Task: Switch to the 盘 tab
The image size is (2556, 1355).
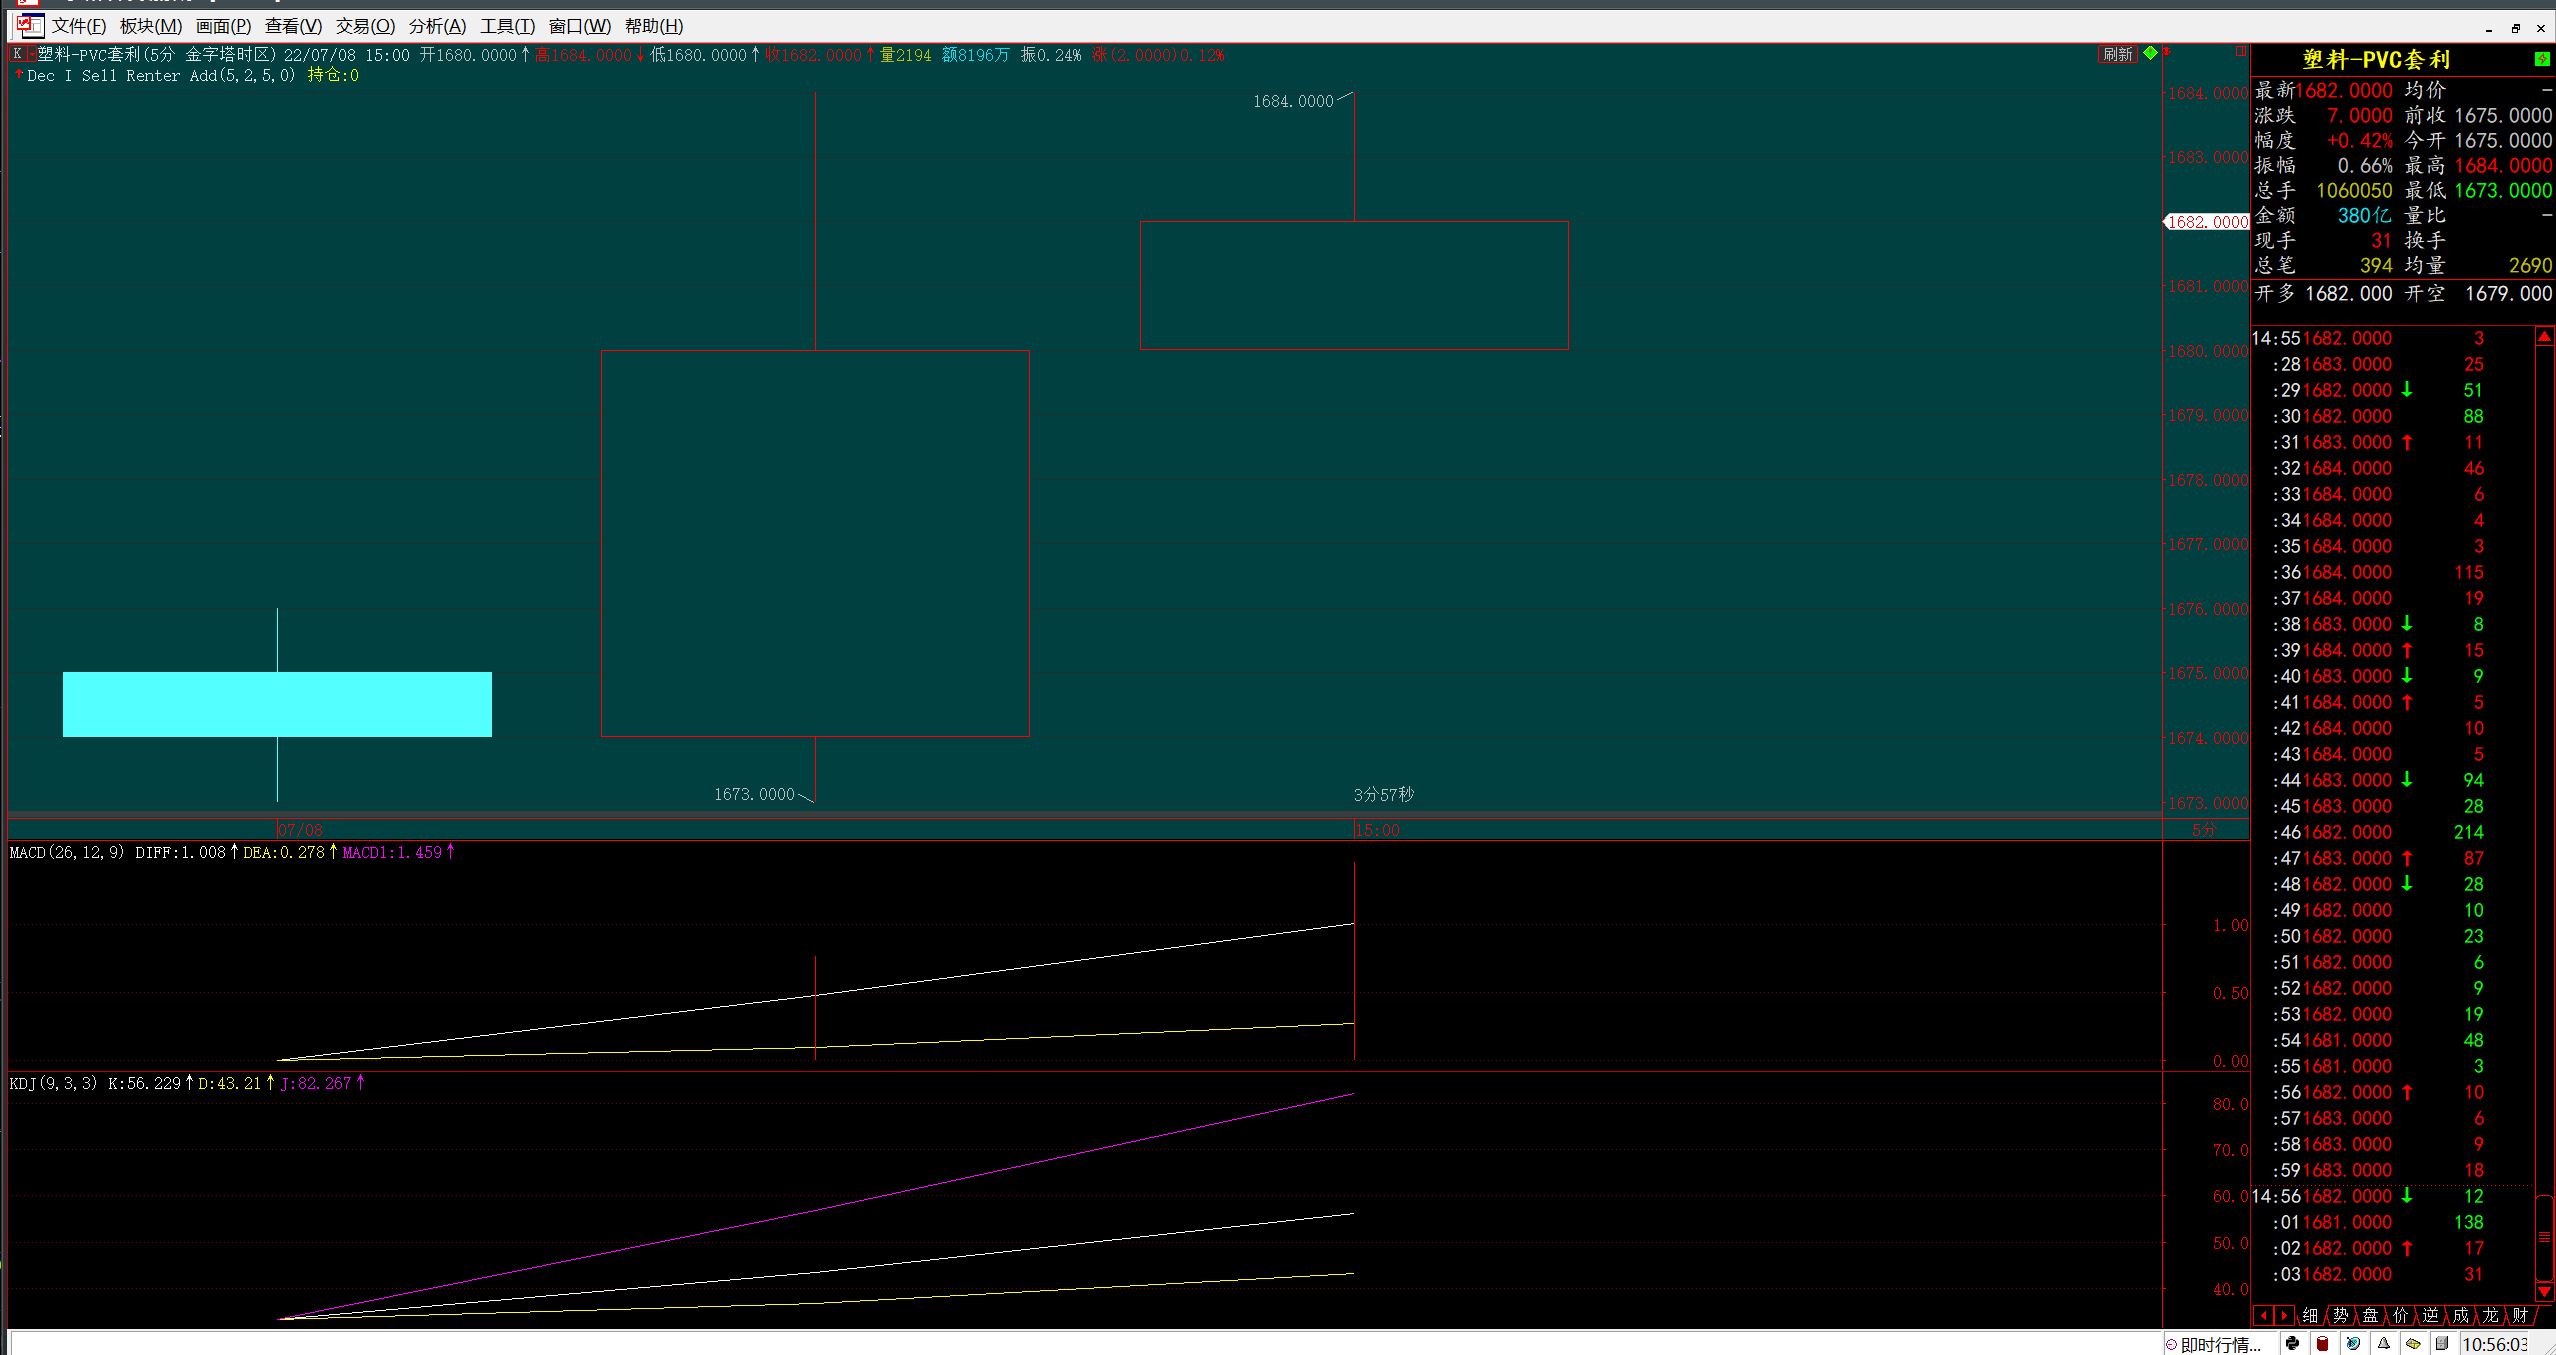Action: pos(2370,1315)
